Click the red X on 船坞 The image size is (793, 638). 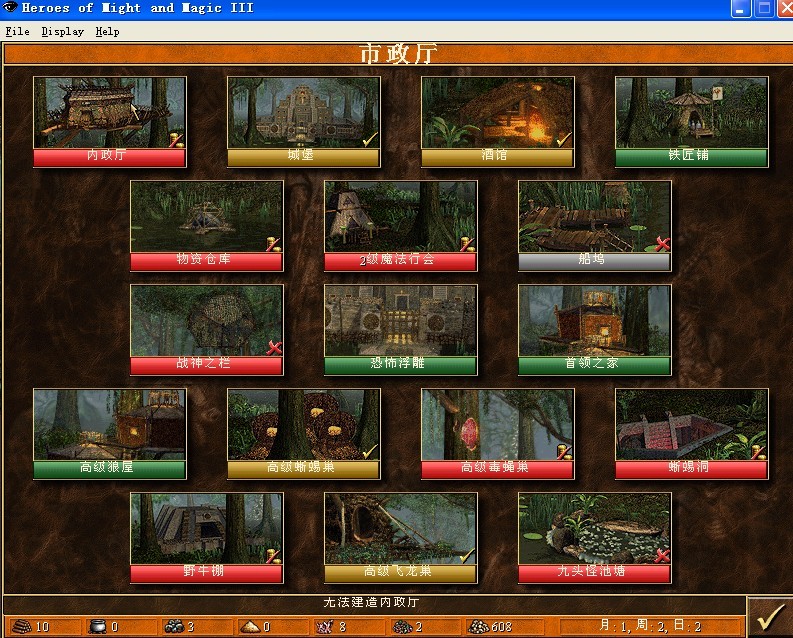click(663, 244)
